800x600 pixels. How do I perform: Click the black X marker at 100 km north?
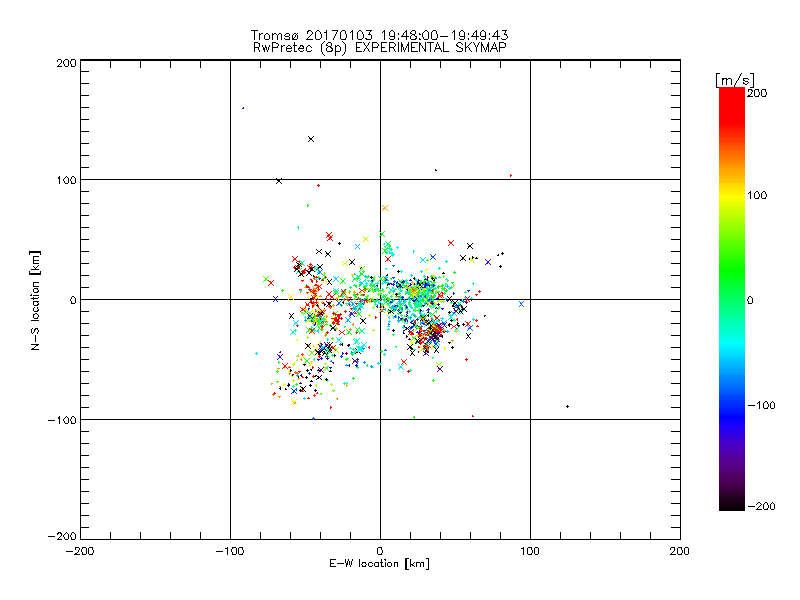(x=279, y=181)
